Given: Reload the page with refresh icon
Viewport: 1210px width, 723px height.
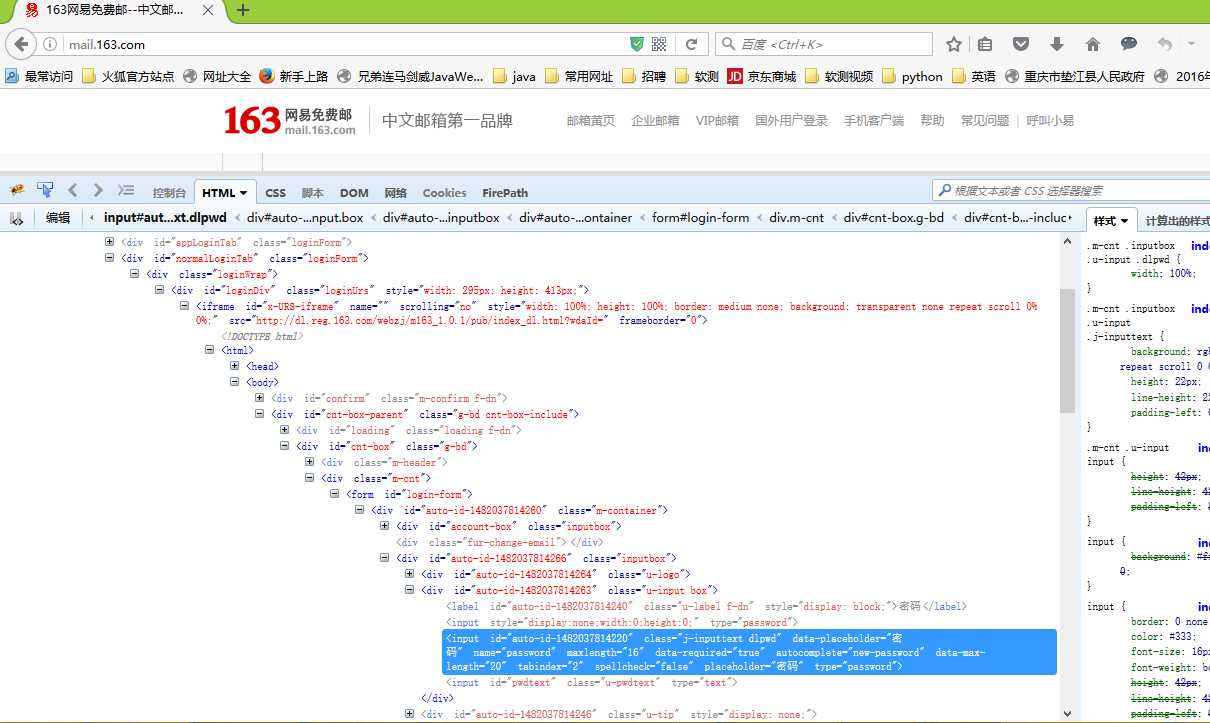Looking at the screenshot, I should [x=691, y=44].
